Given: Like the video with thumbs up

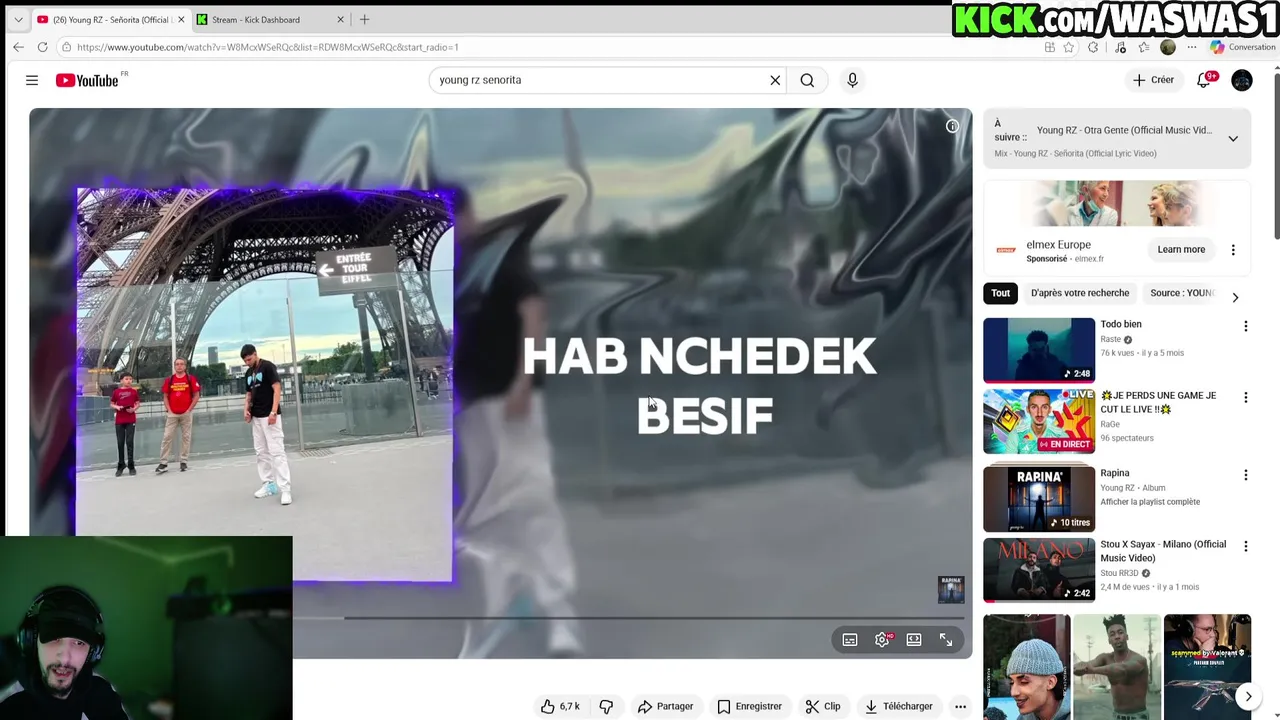Looking at the screenshot, I should [x=560, y=706].
